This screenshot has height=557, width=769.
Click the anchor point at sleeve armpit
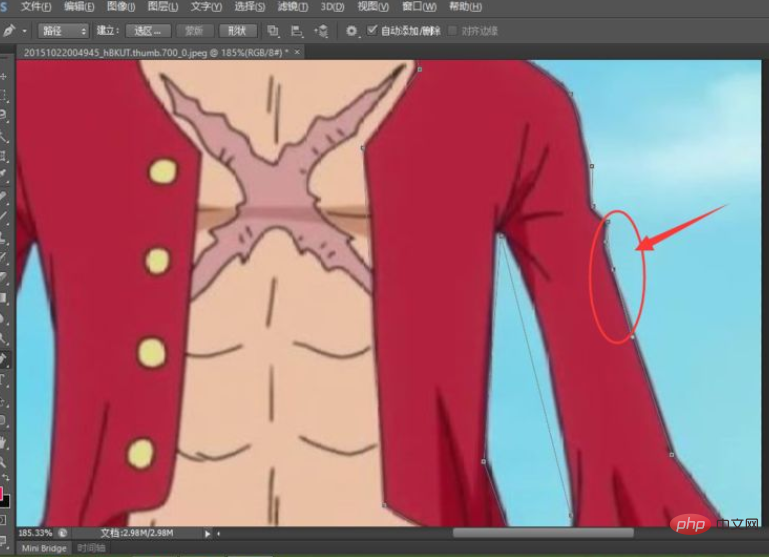click(502, 236)
